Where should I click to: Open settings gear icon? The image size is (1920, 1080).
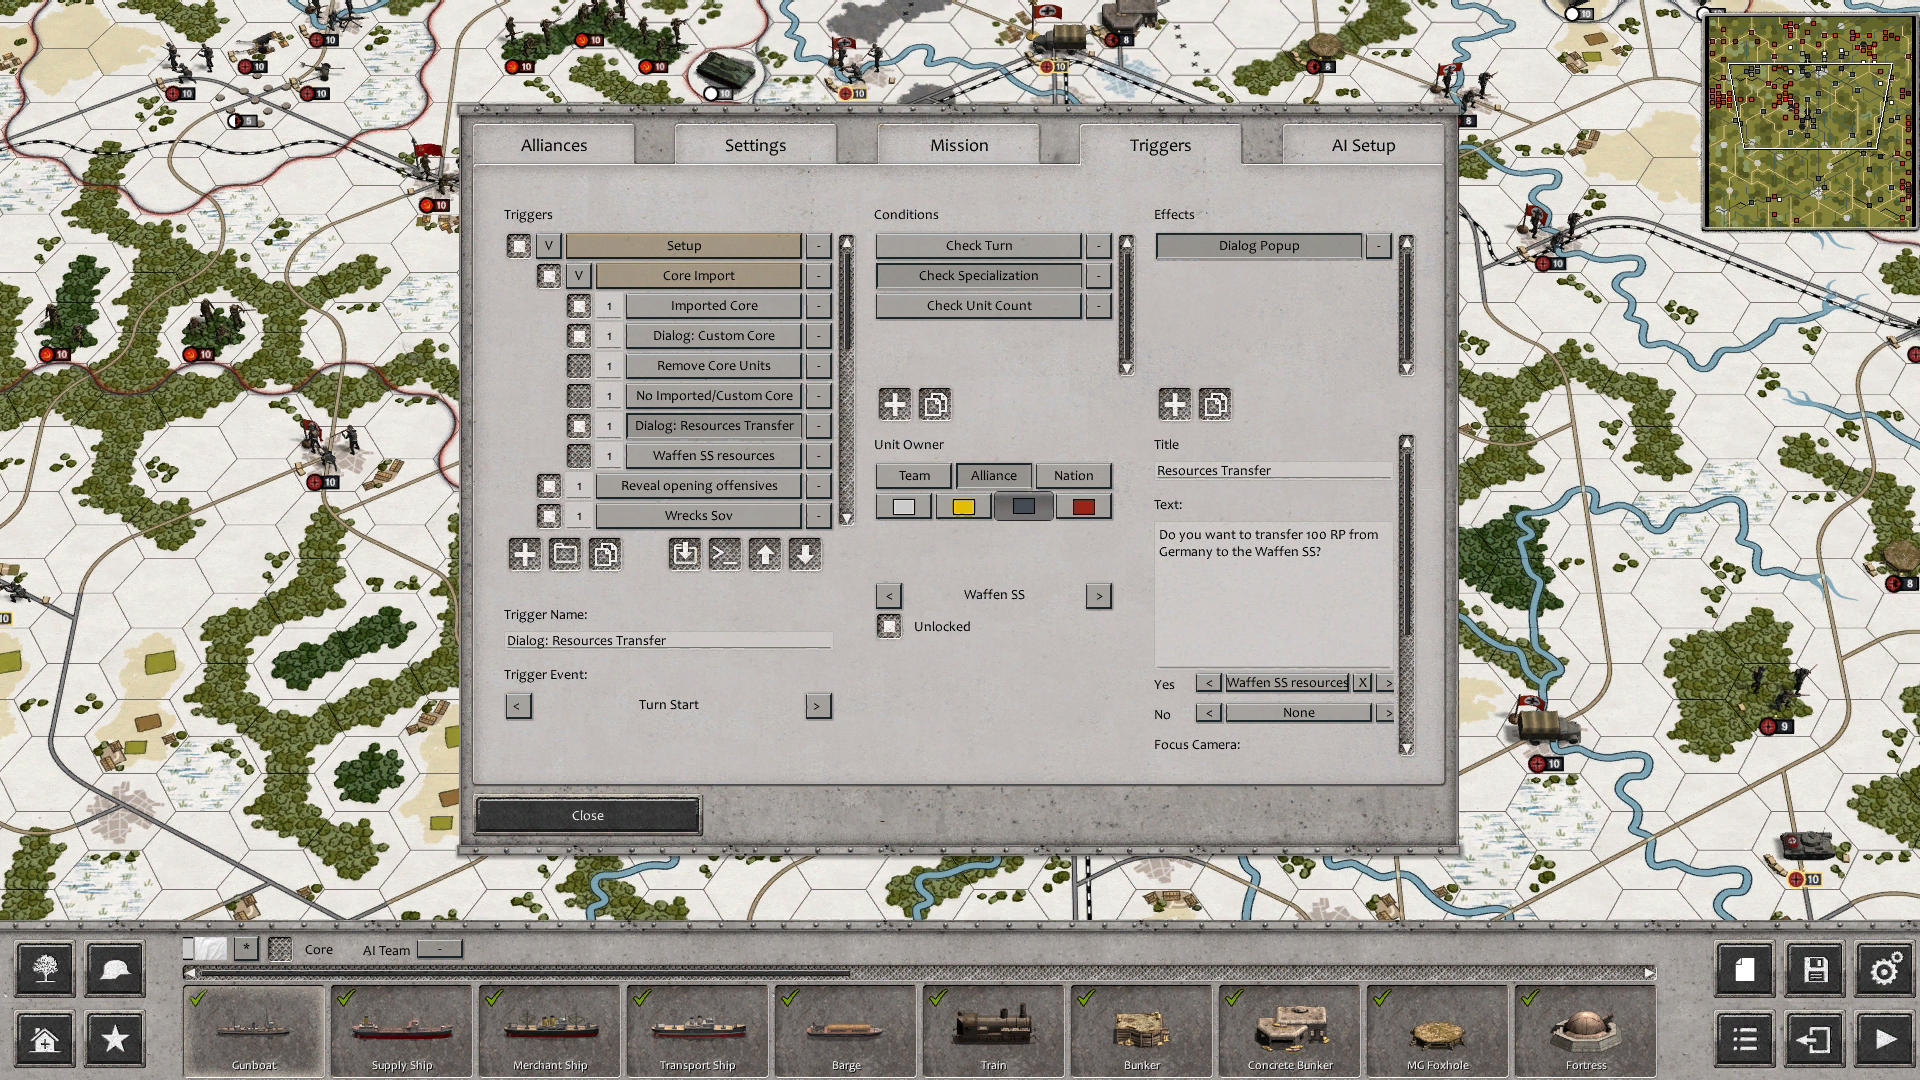click(1885, 969)
